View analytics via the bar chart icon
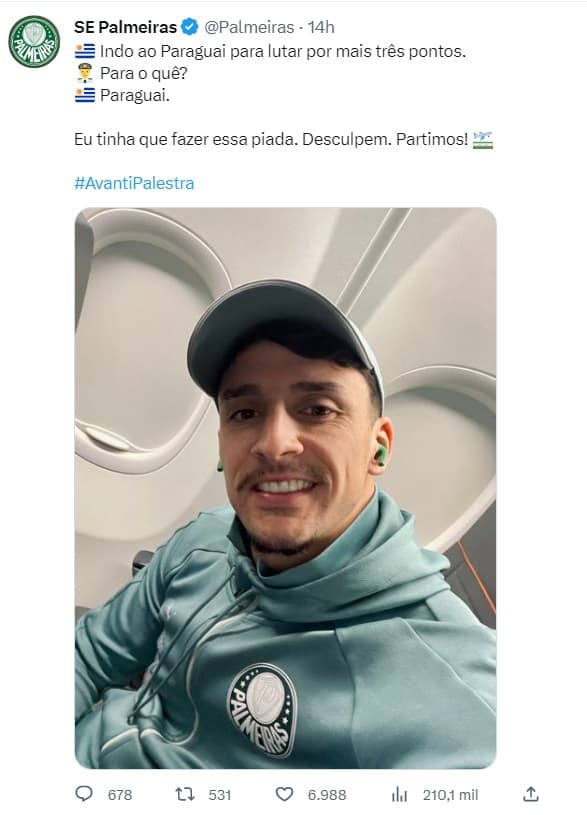The height and width of the screenshot is (815, 587). 399,794
